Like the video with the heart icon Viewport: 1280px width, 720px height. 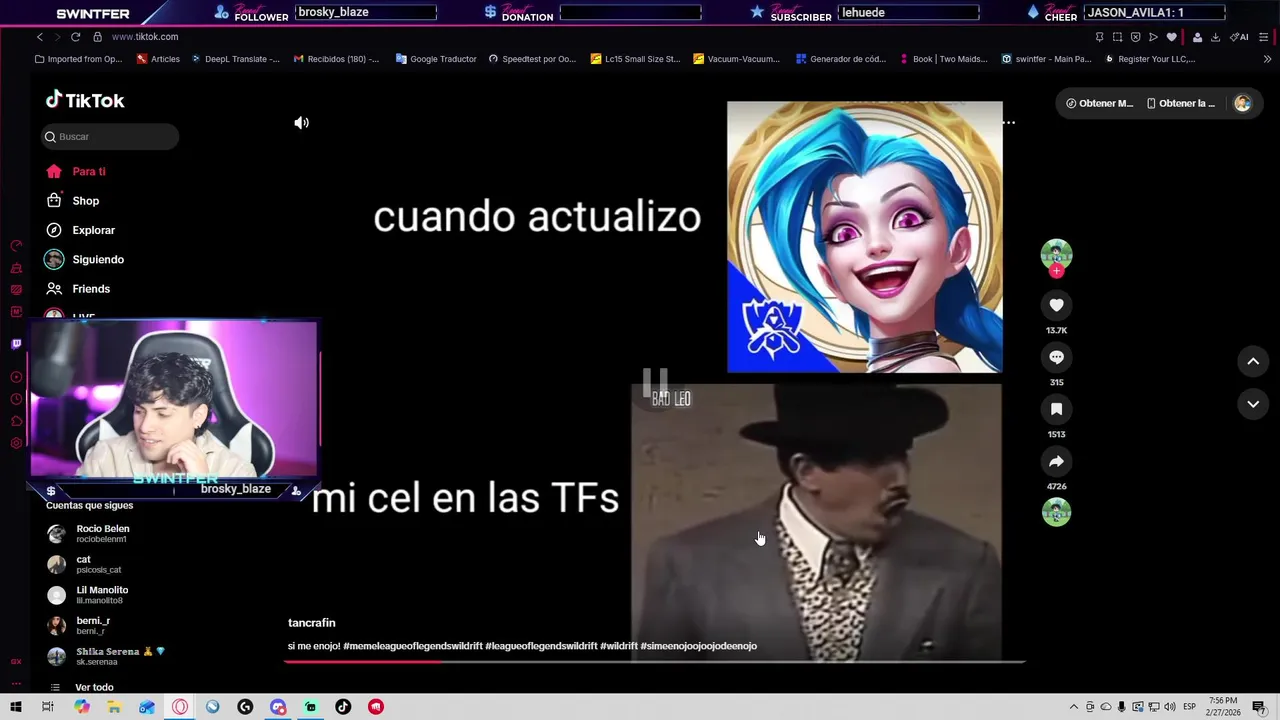coord(1056,305)
